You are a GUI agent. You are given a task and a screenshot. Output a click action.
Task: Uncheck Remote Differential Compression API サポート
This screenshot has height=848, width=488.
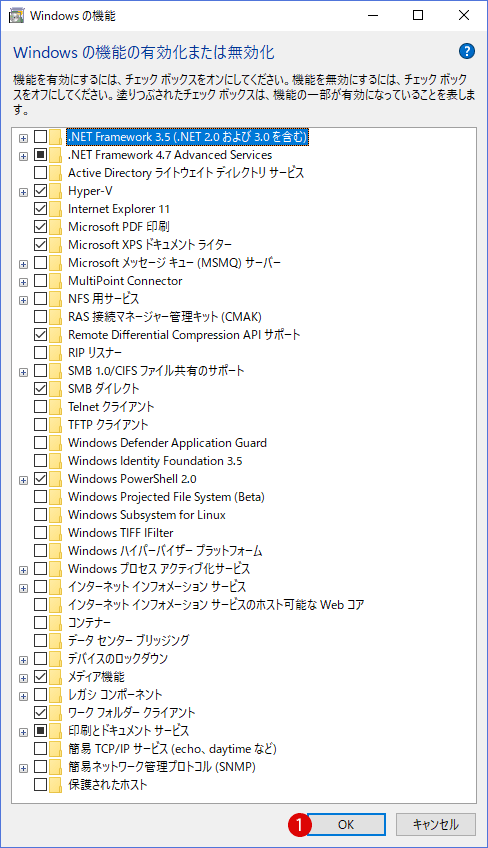pos(40,335)
